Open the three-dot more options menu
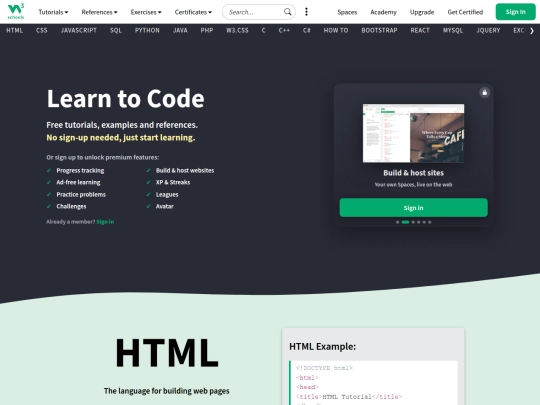540x405 pixels. [306, 12]
